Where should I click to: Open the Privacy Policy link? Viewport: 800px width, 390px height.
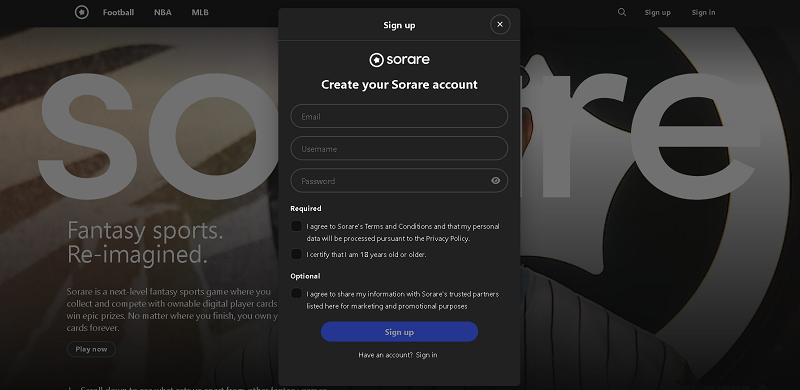[447, 238]
